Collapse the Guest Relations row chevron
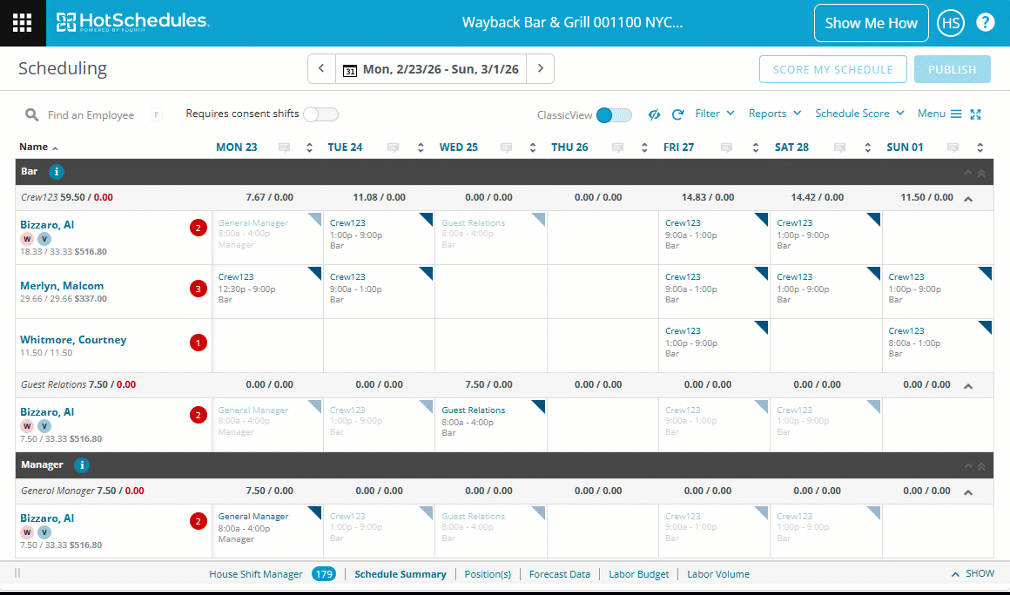The height and width of the screenshot is (595, 1010). pos(968,386)
